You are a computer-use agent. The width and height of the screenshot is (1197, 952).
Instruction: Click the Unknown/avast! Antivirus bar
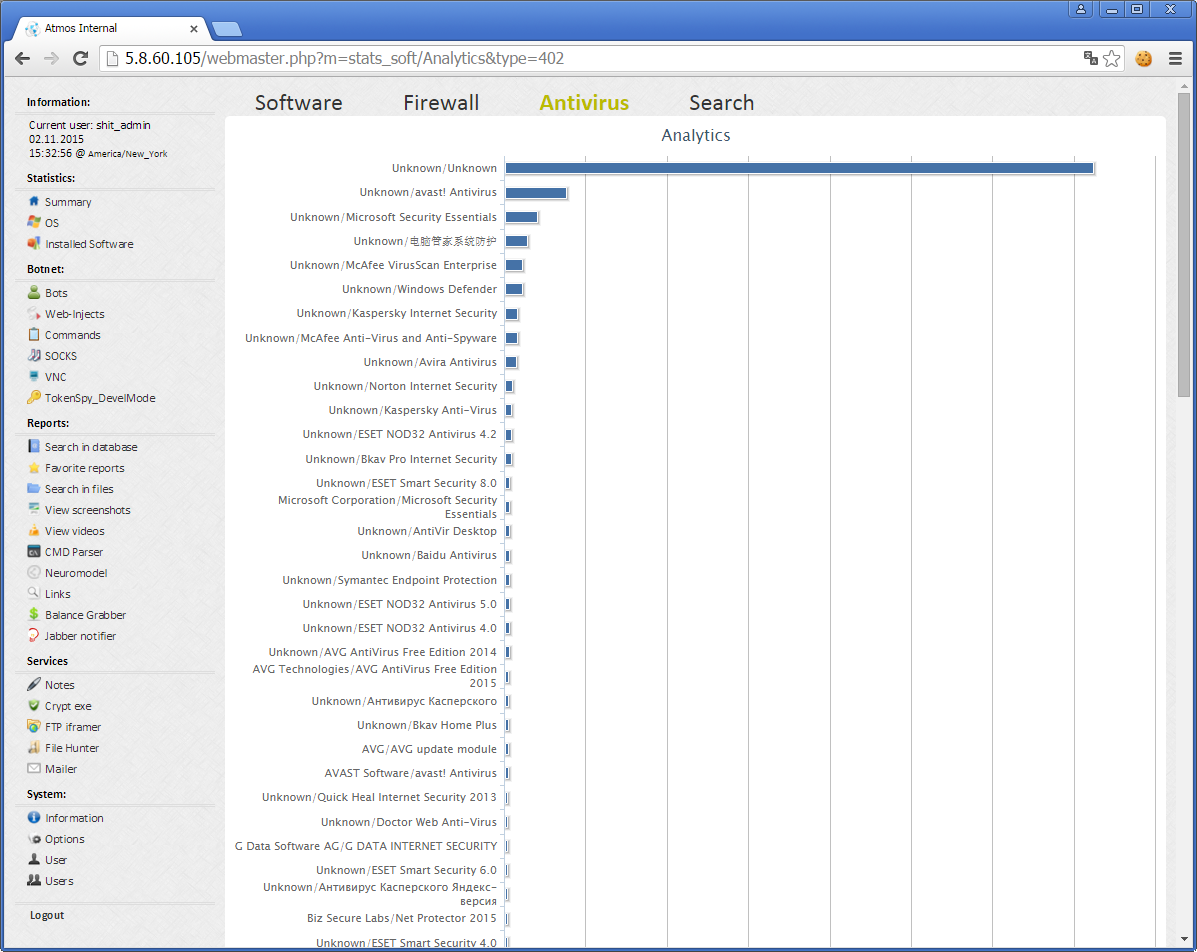click(536, 192)
